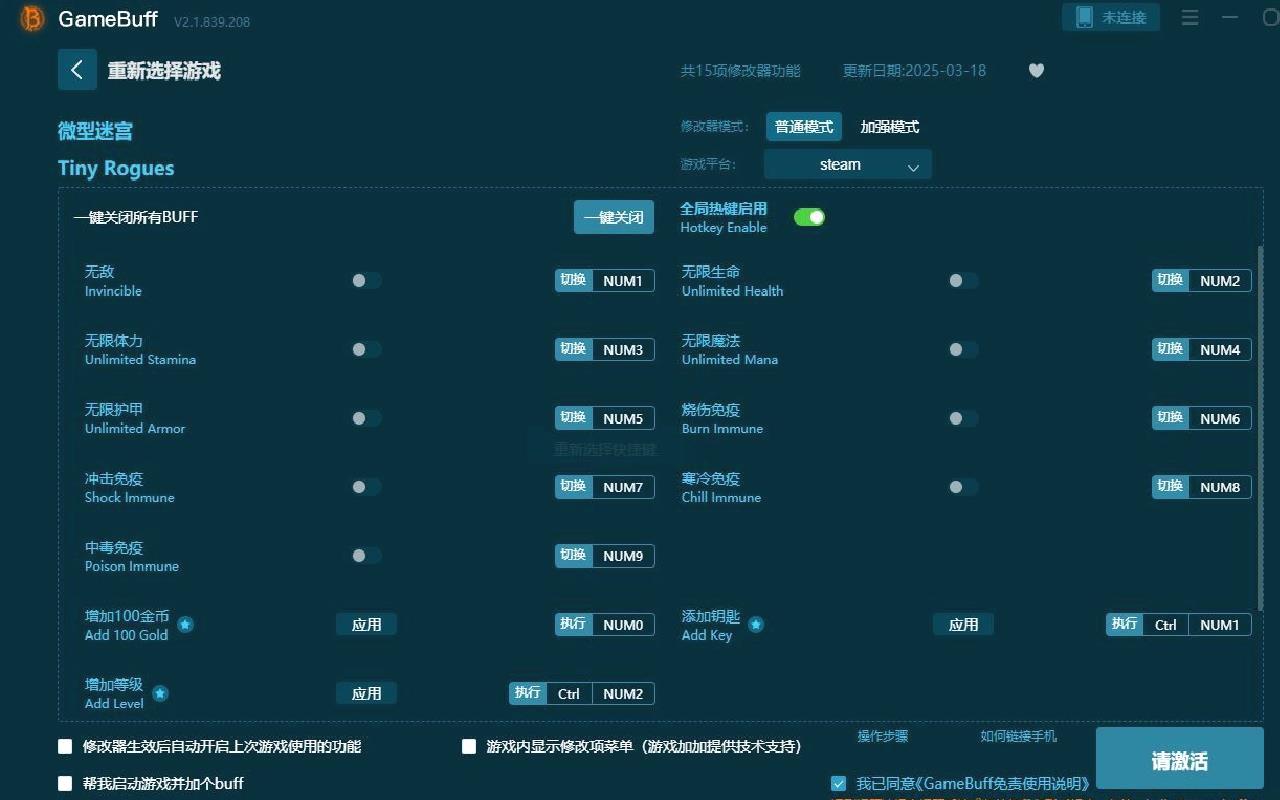Uncheck the GameBuff disclaimer agreement checkbox
The width and height of the screenshot is (1280, 800).
838,783
